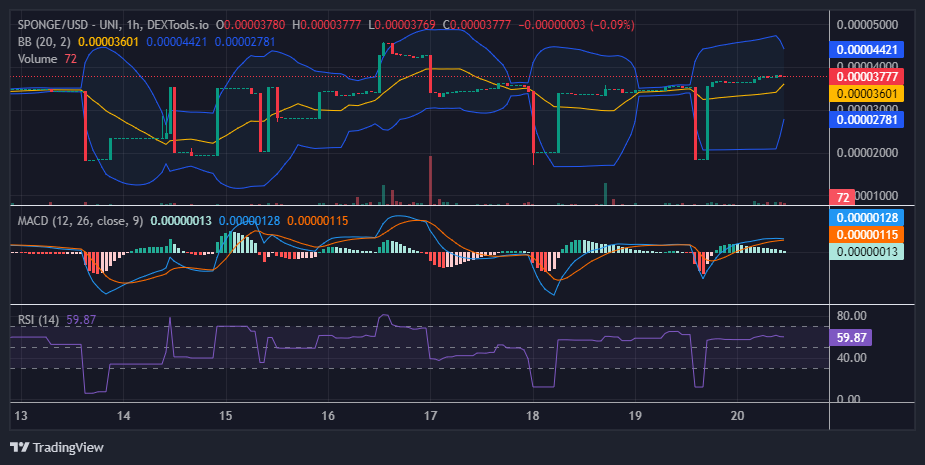Click the RSI (14) indicator label

(x=38, y=320)
